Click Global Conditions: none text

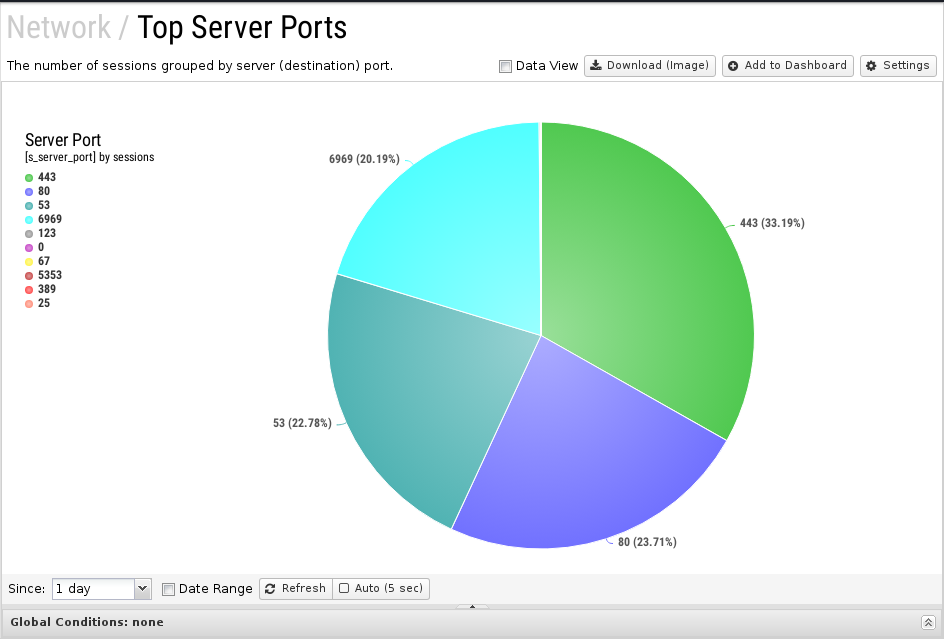click(x=87, y=622)
